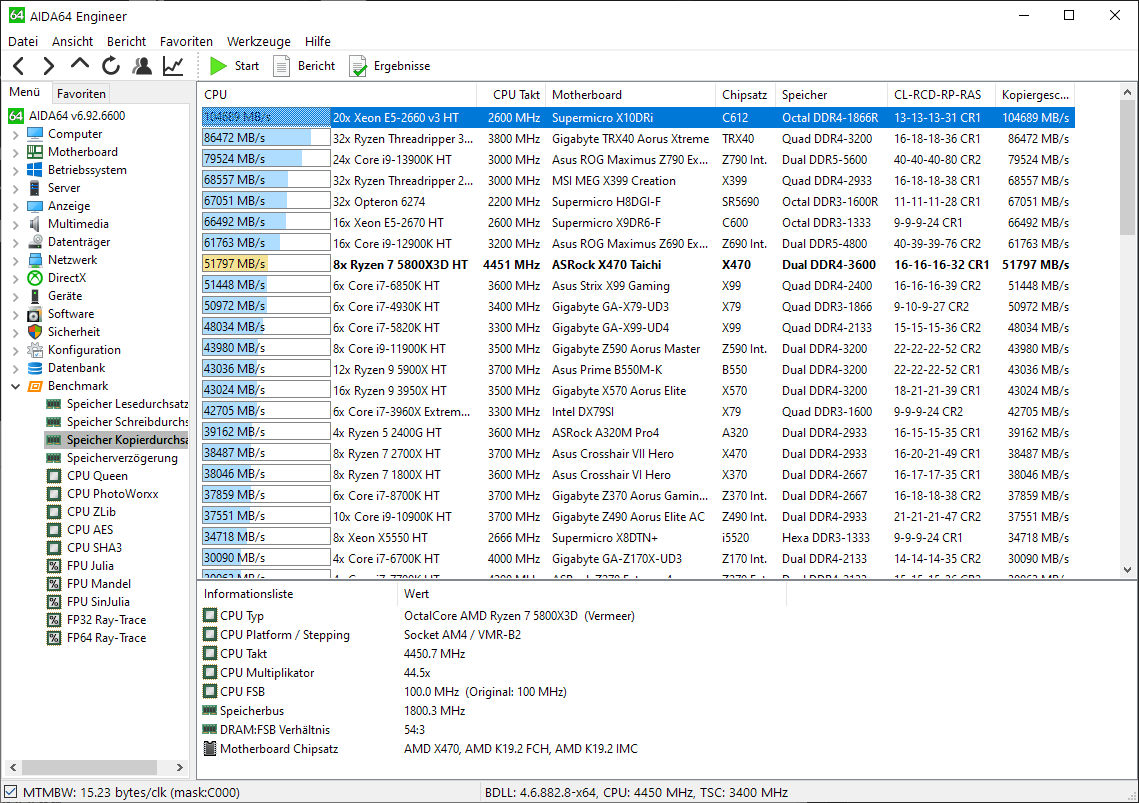The image size is (1139, 803).
Task: Open FPU SinJulia benchmark icon
Action: [x=54, y=602]
